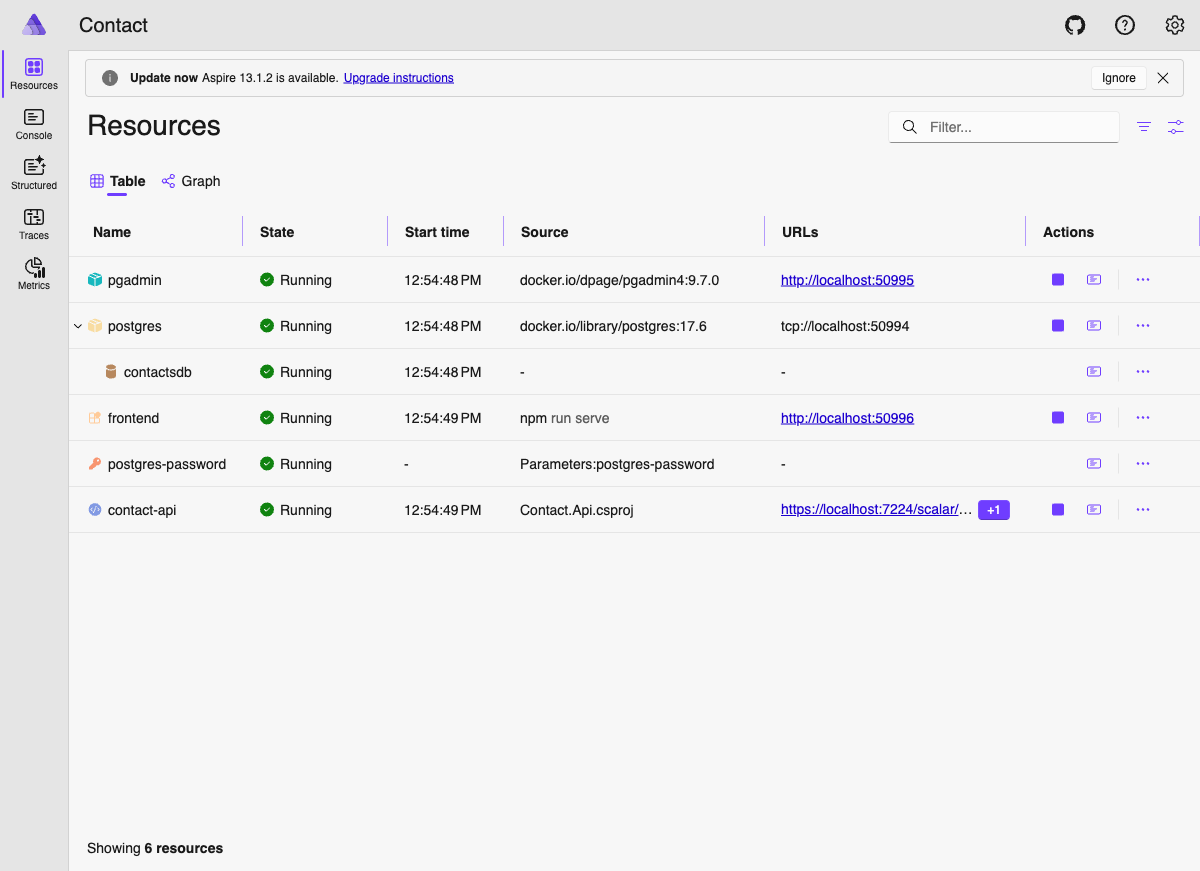
Task: View console logs for the contactsdb resource
Action: tap(1093, 371)
